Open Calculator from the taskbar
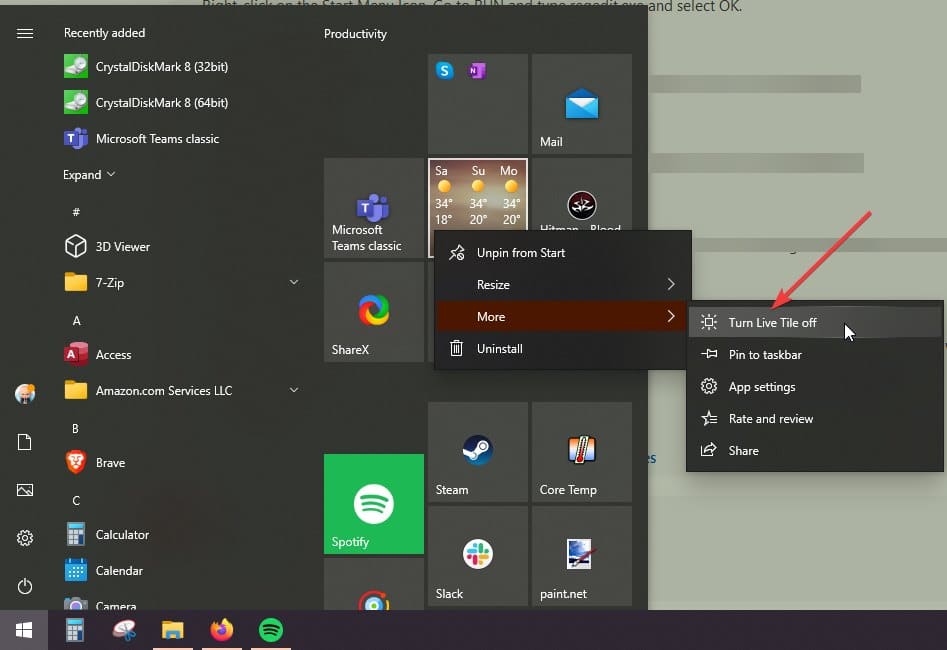This screenshot has height=650, width=947. click(74, 631)
